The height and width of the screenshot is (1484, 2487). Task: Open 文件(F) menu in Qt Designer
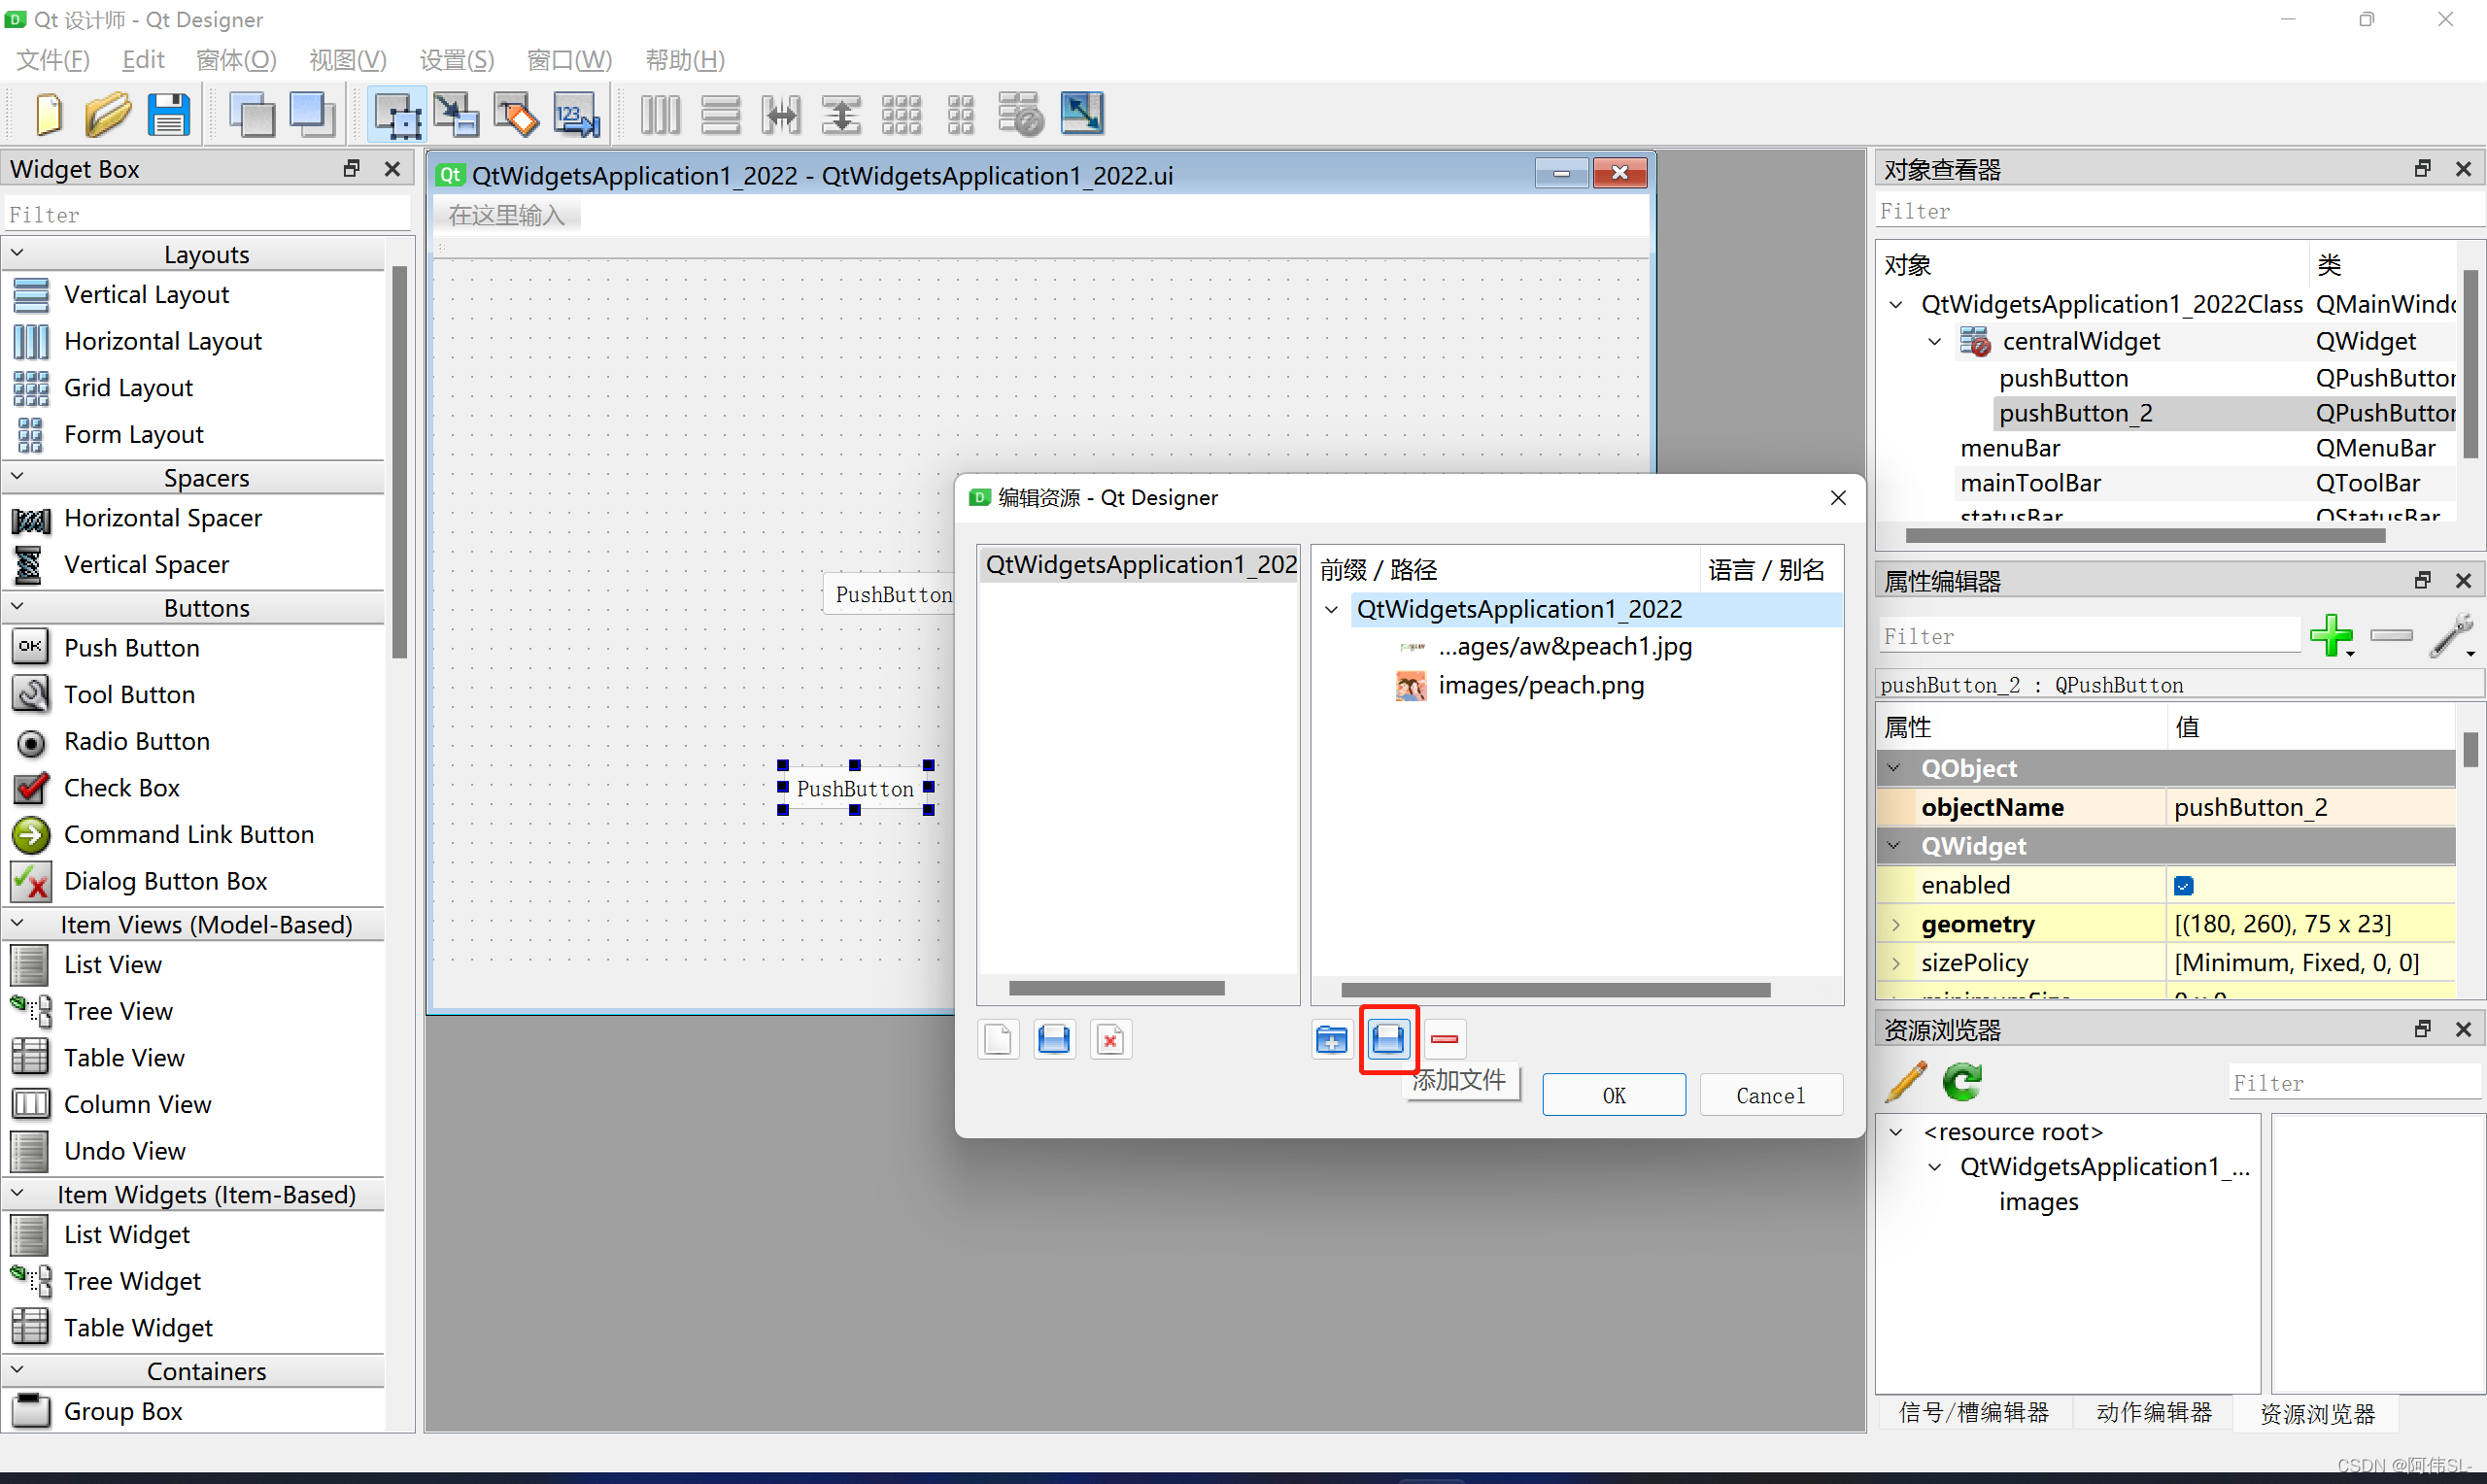coord(54,58)
